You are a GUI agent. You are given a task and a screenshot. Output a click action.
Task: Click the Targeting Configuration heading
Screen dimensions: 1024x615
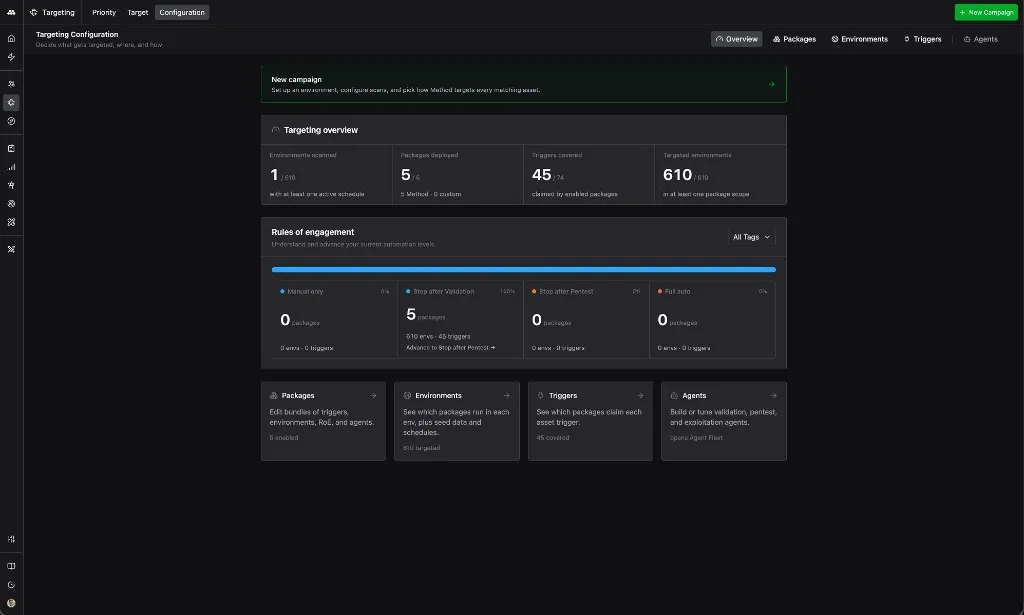pyautogui.click(x=77, y=35)
